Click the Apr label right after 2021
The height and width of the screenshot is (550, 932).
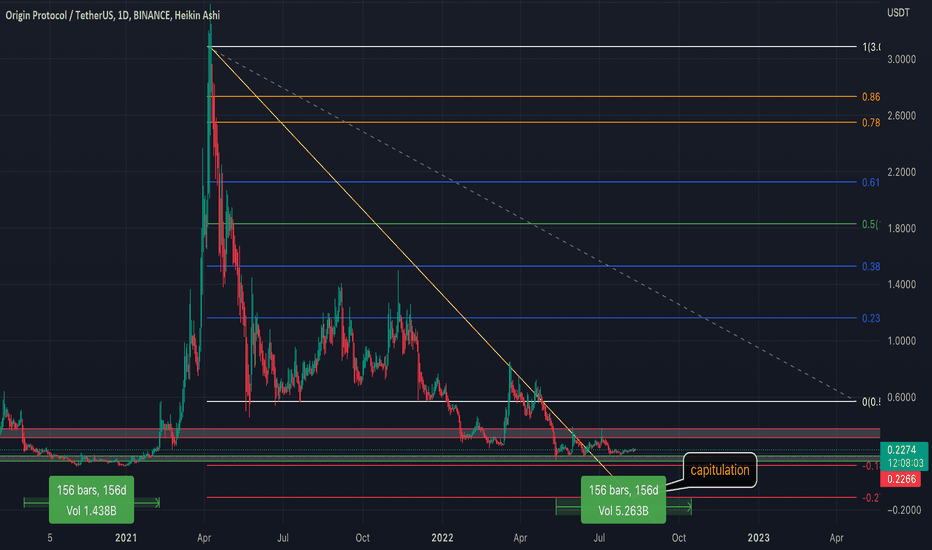click(204, 538)
